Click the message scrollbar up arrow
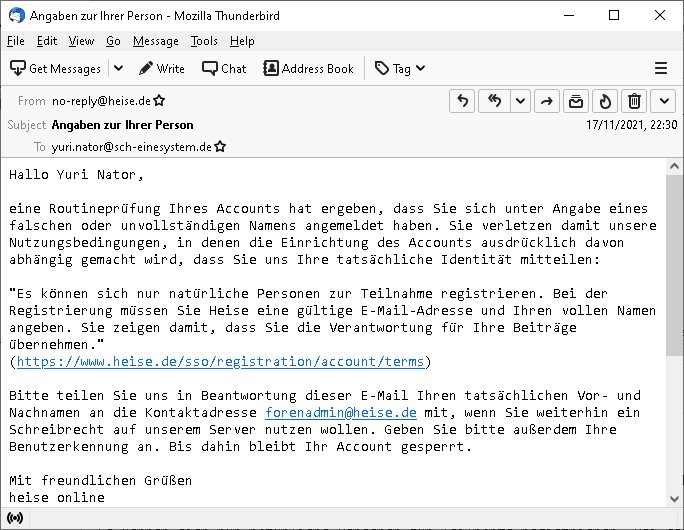 [674, 166]
